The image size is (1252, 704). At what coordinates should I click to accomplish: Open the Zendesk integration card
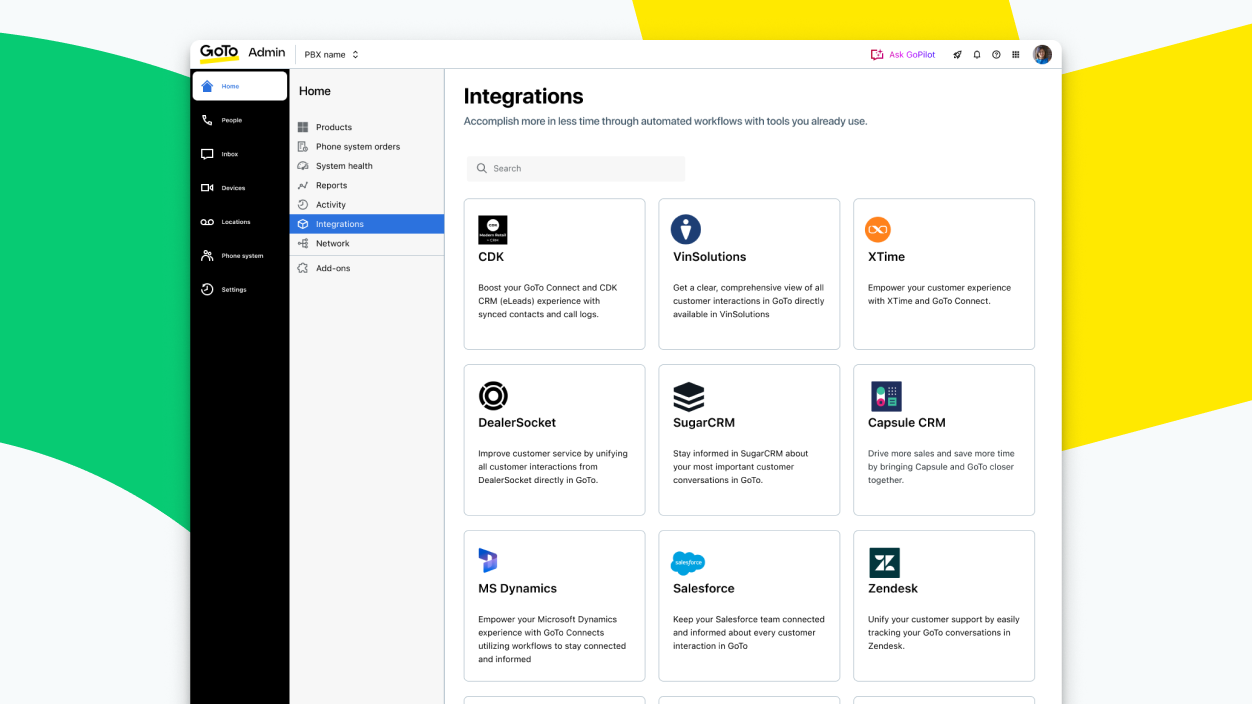point(943,605)
